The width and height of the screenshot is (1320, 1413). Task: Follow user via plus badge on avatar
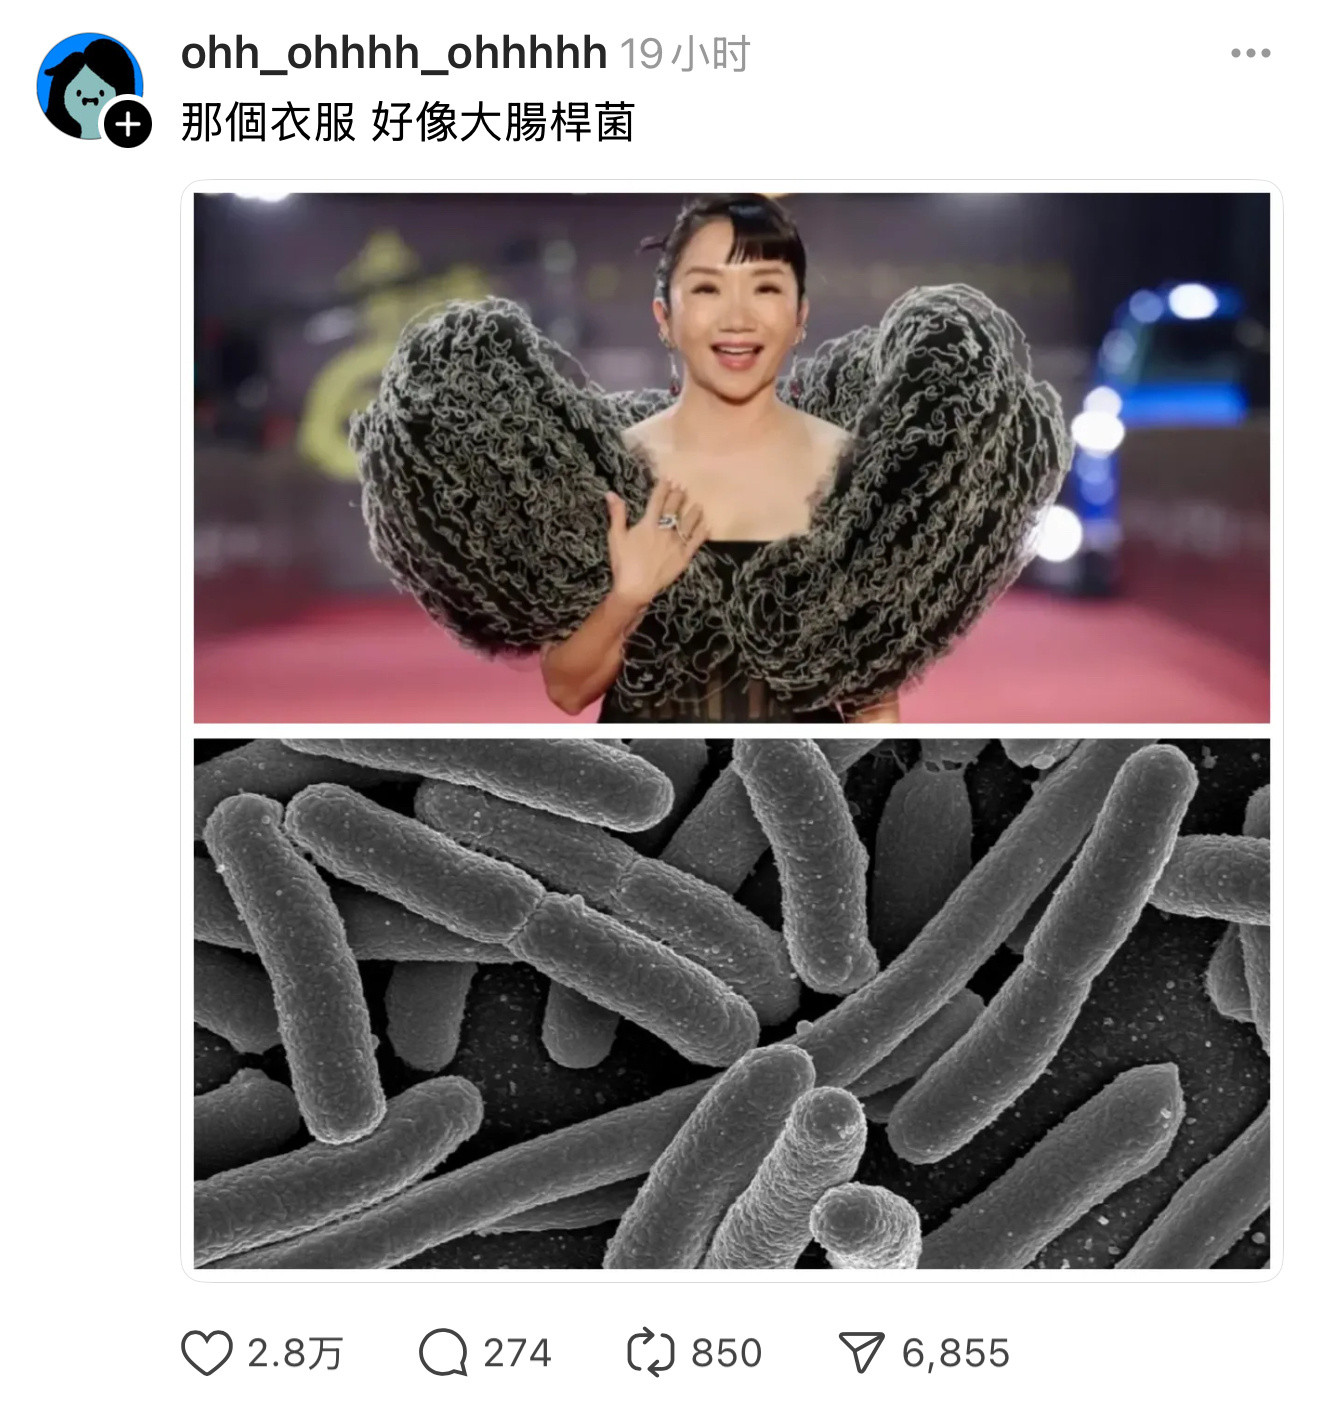coord(128,124)
